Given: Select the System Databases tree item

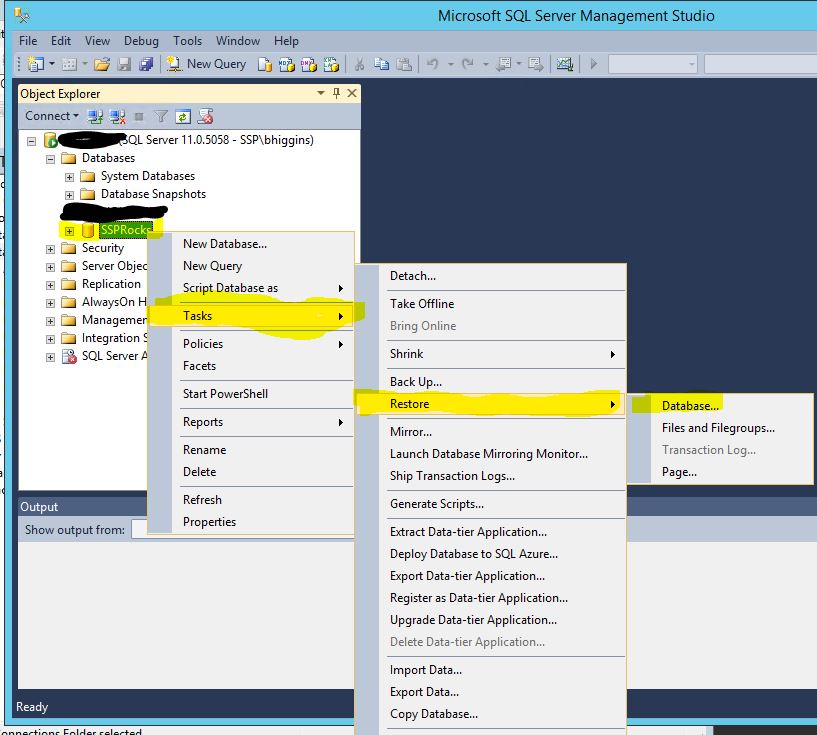Looking at the screenshot, I should pyautogui.click(x=147, y=176).
